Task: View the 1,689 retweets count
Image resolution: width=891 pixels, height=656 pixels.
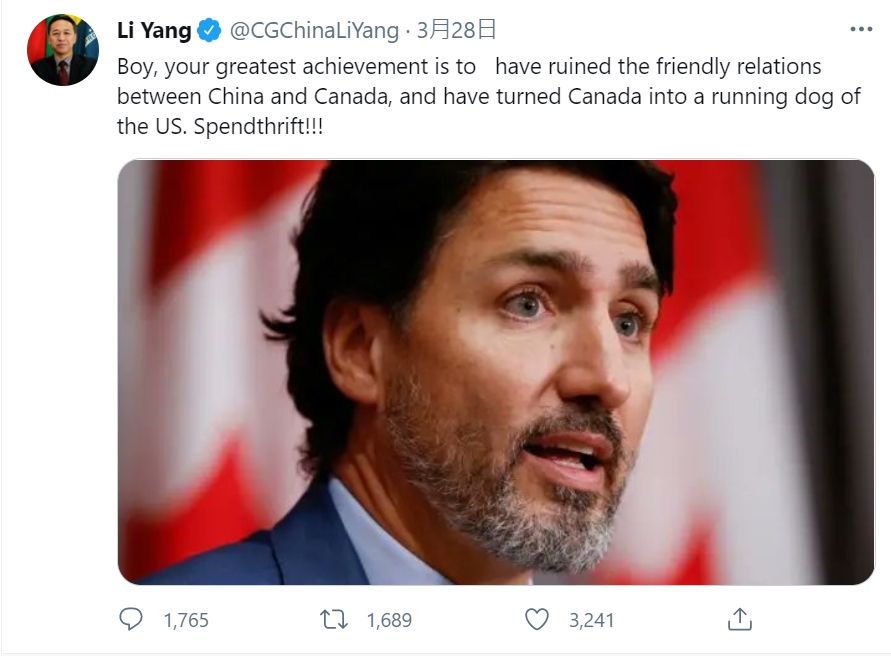Action: (389, 620)
